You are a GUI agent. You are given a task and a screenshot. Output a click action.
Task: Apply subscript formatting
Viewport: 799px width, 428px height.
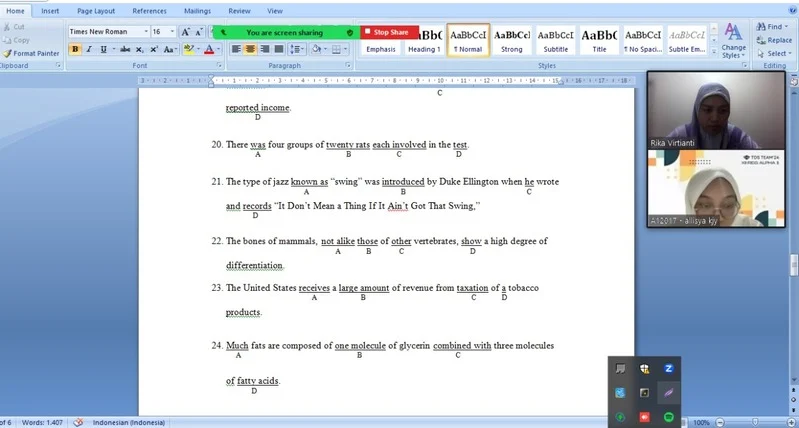pos(139,49)
